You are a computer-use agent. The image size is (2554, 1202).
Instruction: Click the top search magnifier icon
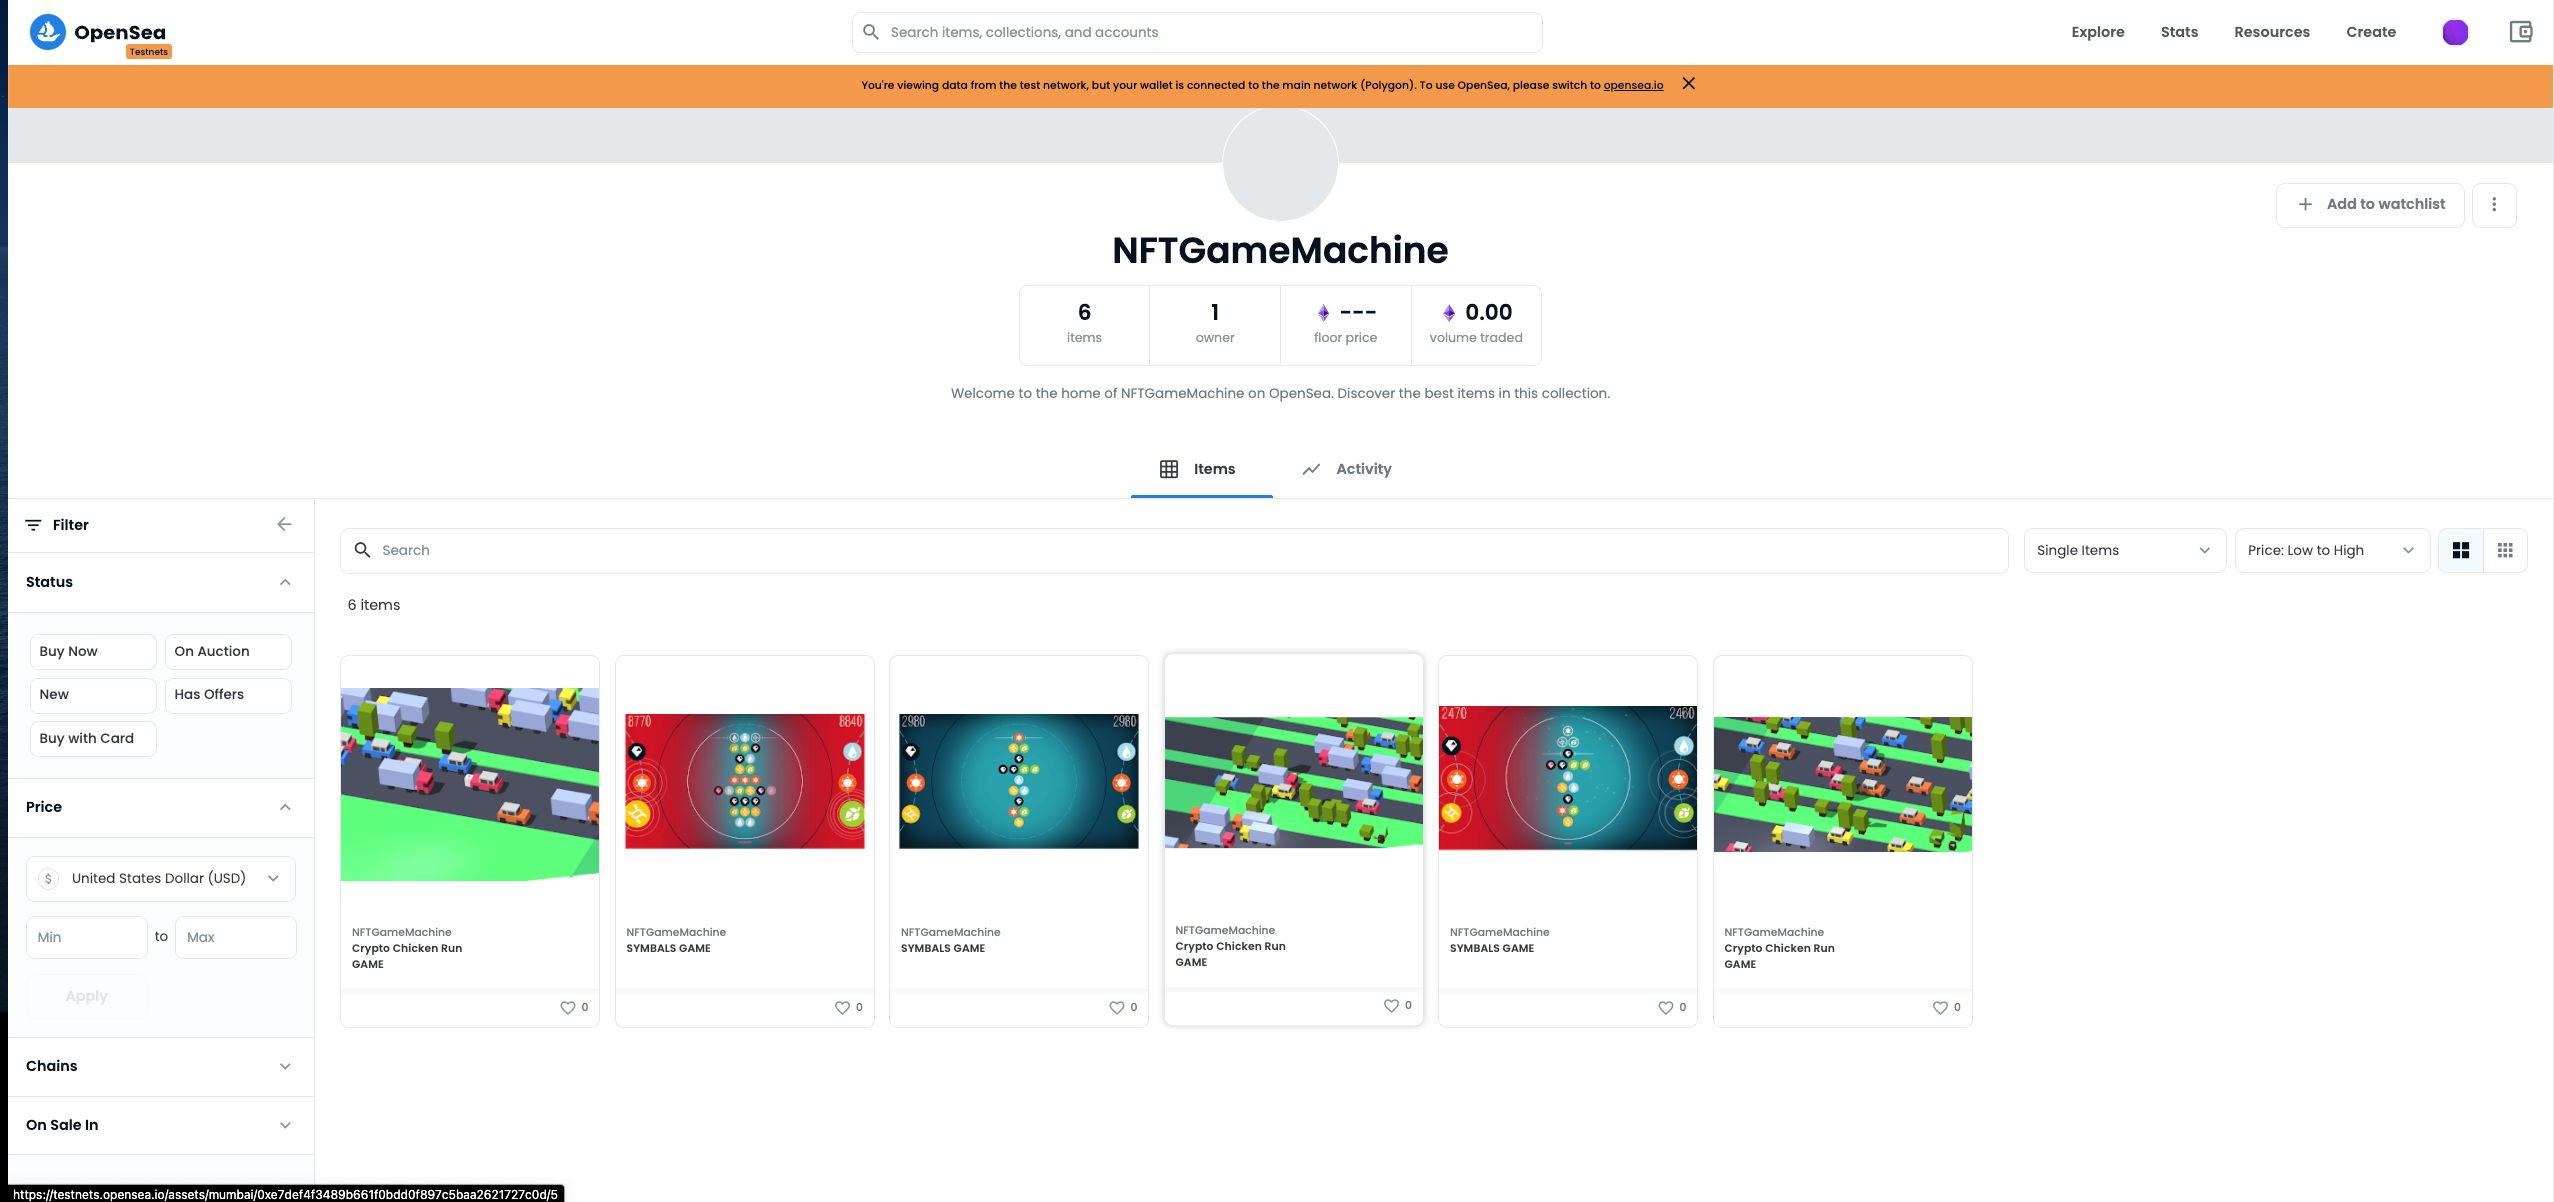[x=871, y=32]
